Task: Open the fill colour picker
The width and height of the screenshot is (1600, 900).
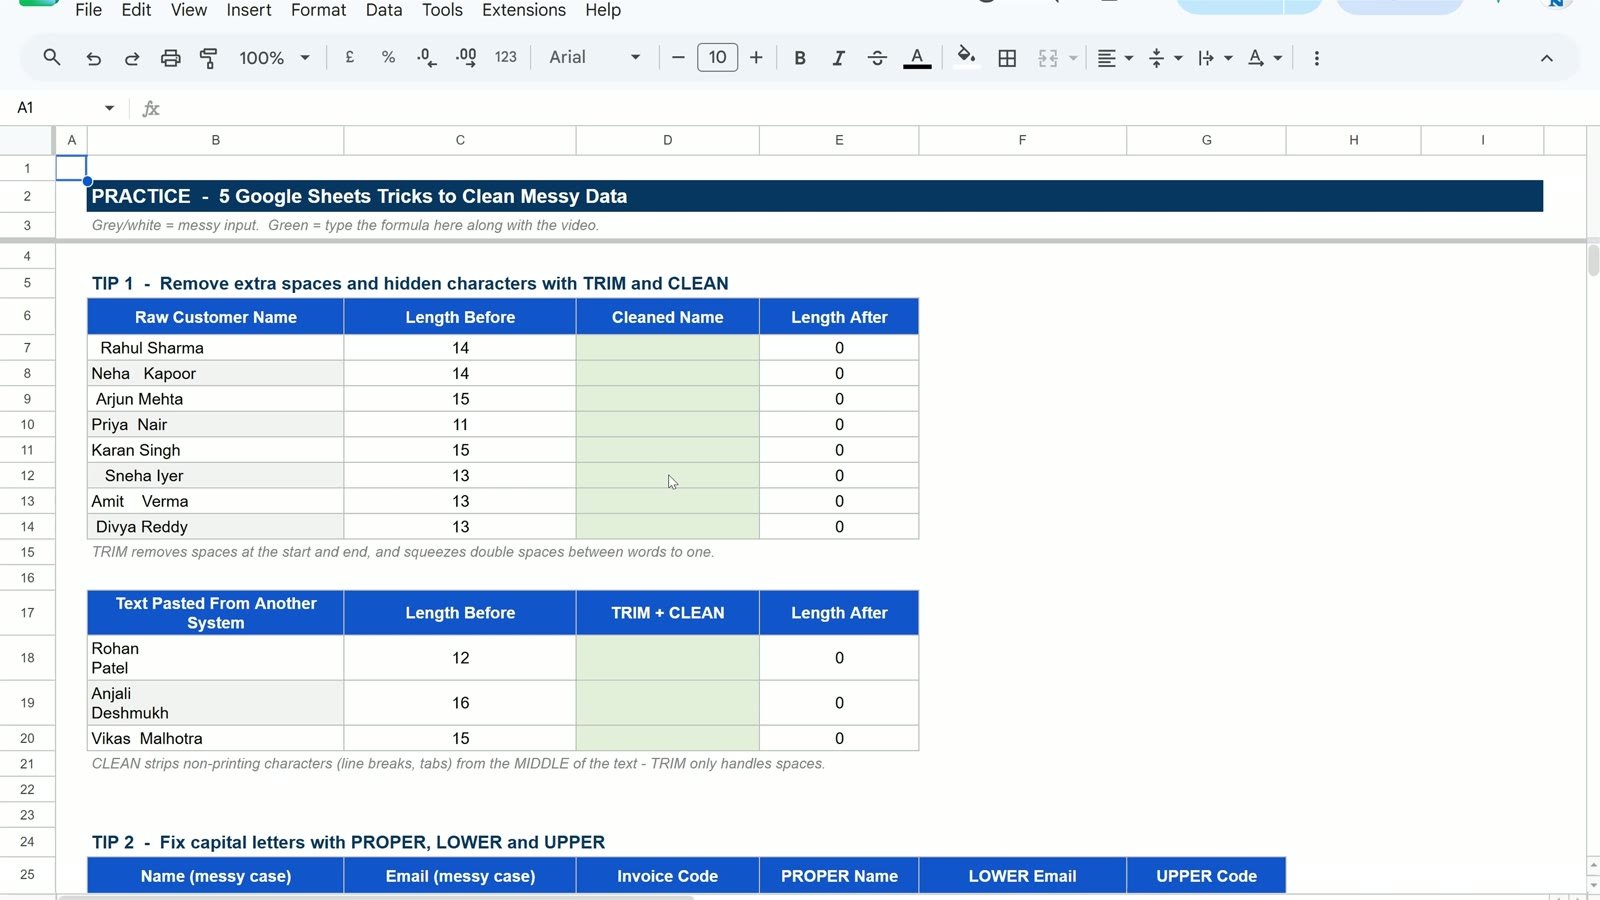Action: click(x=966, y=56)
